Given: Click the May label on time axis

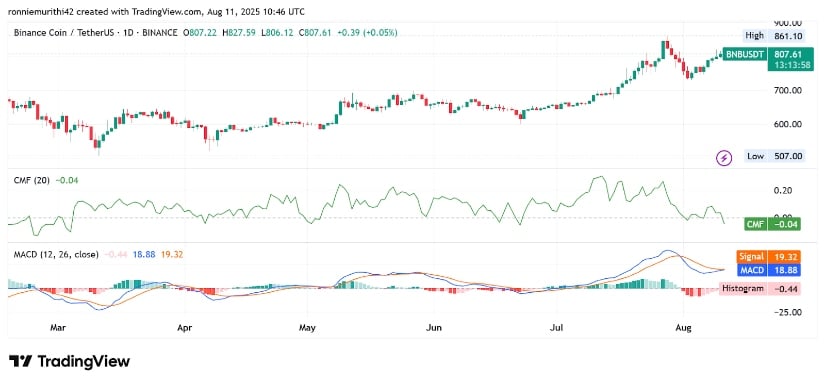Looking at the screenshot, I should 307,328.
